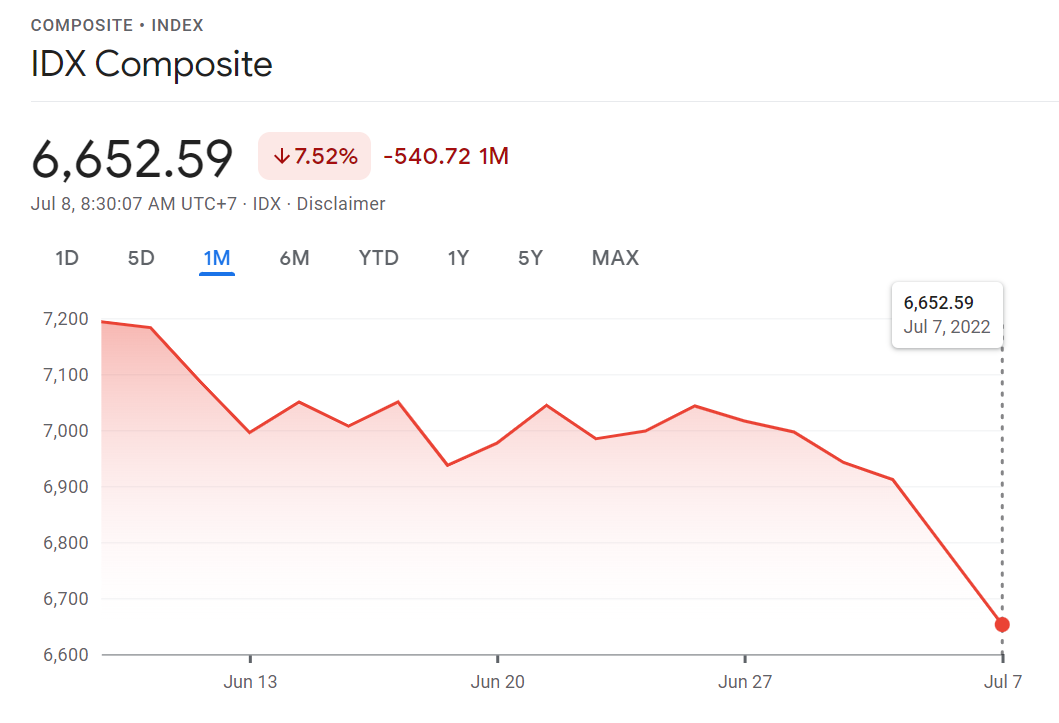Image resolution: width=1059 pixels, height=723 pixels.
Task: Click the -540.72 1M change text
Action: click(x=446, y=156)
